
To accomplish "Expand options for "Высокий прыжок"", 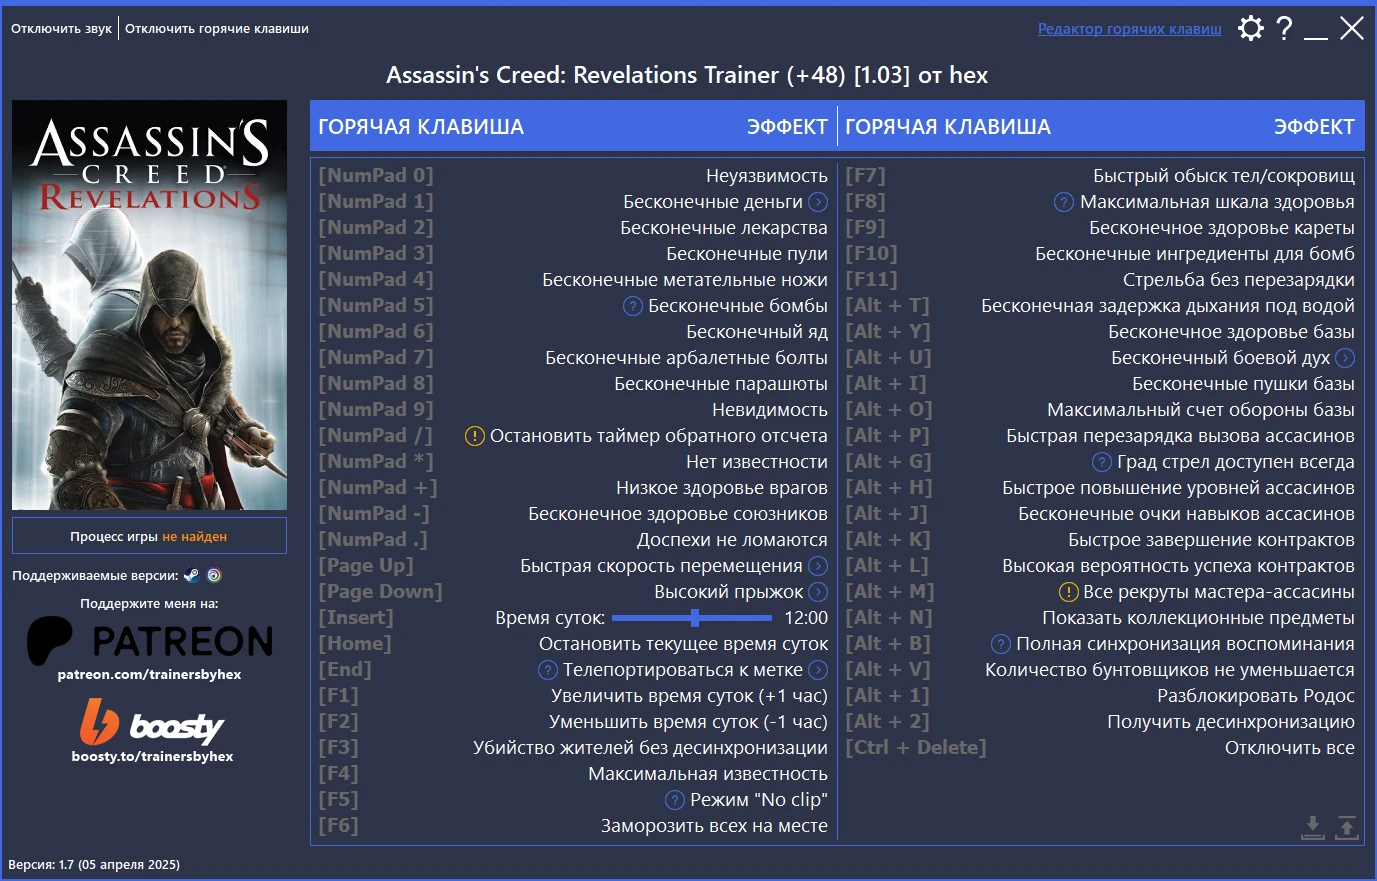I will point(818,591).
